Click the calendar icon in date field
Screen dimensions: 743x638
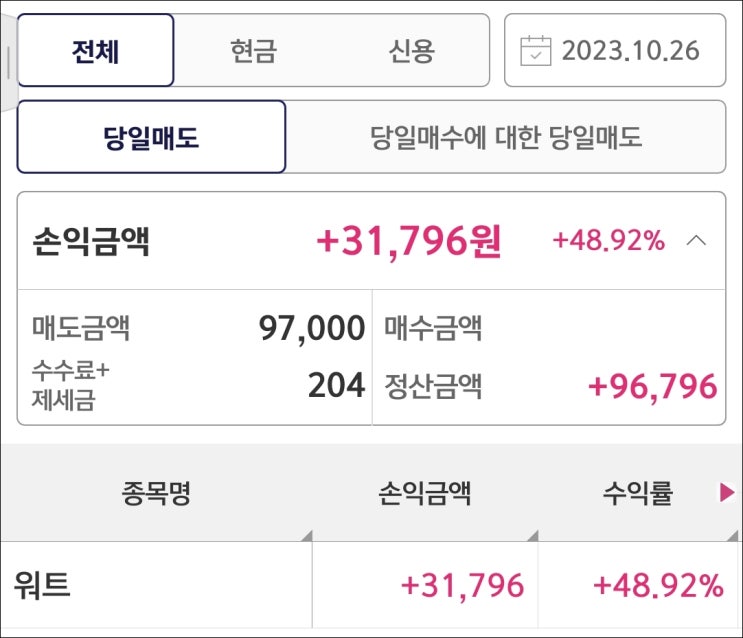pos(537,50)
